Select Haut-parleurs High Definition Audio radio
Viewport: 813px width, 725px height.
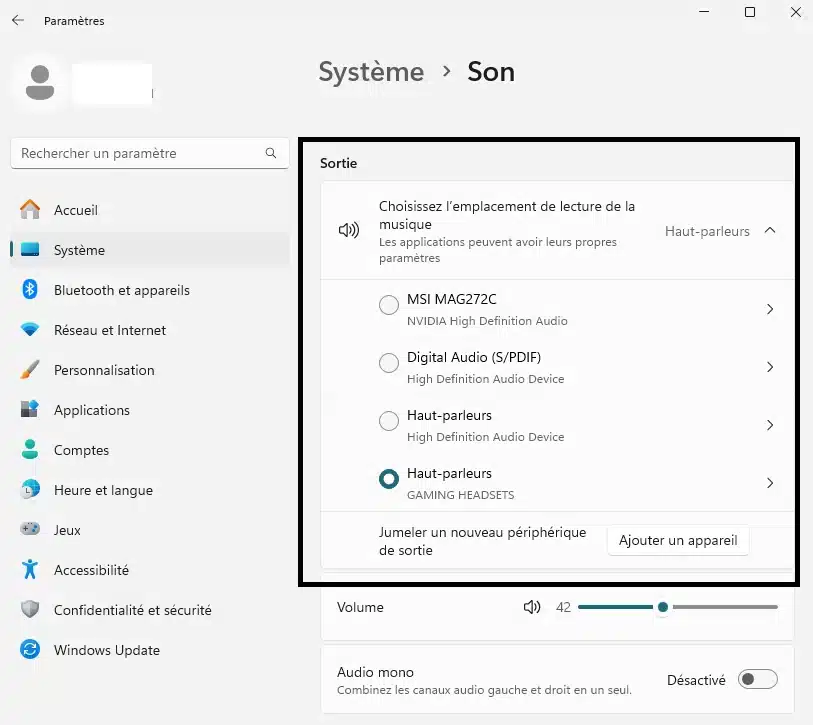[x=389, y=421]
